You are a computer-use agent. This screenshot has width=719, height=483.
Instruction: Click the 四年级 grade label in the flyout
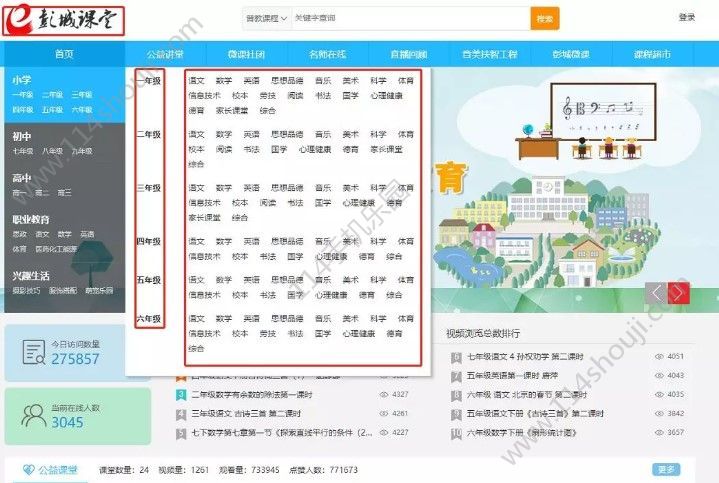pyautogui.click(x=149, y=241)
